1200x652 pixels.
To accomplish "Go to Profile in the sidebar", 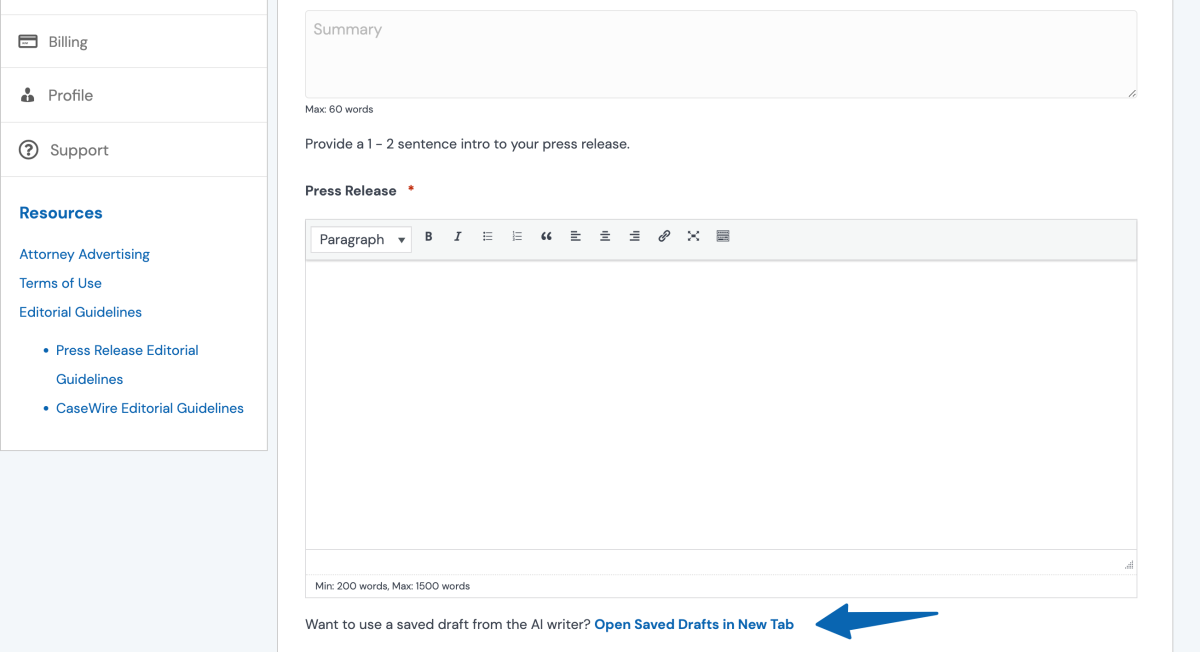I will click(70, 96).
